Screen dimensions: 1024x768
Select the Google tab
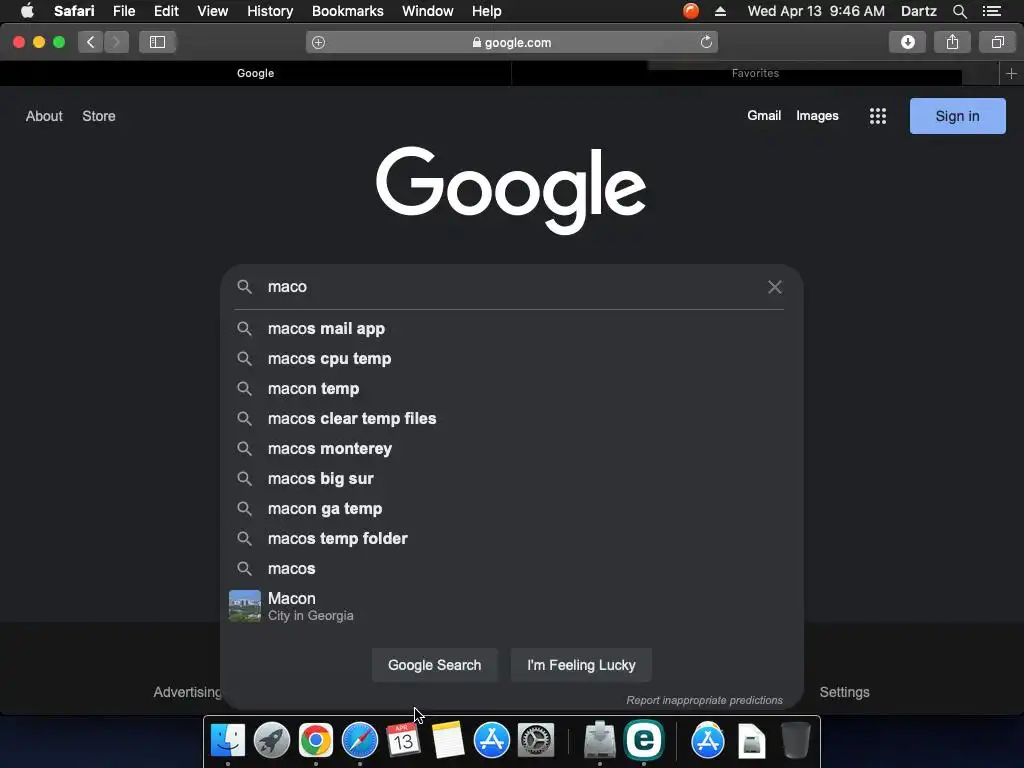pyautogui.click(x=255, y=73)
